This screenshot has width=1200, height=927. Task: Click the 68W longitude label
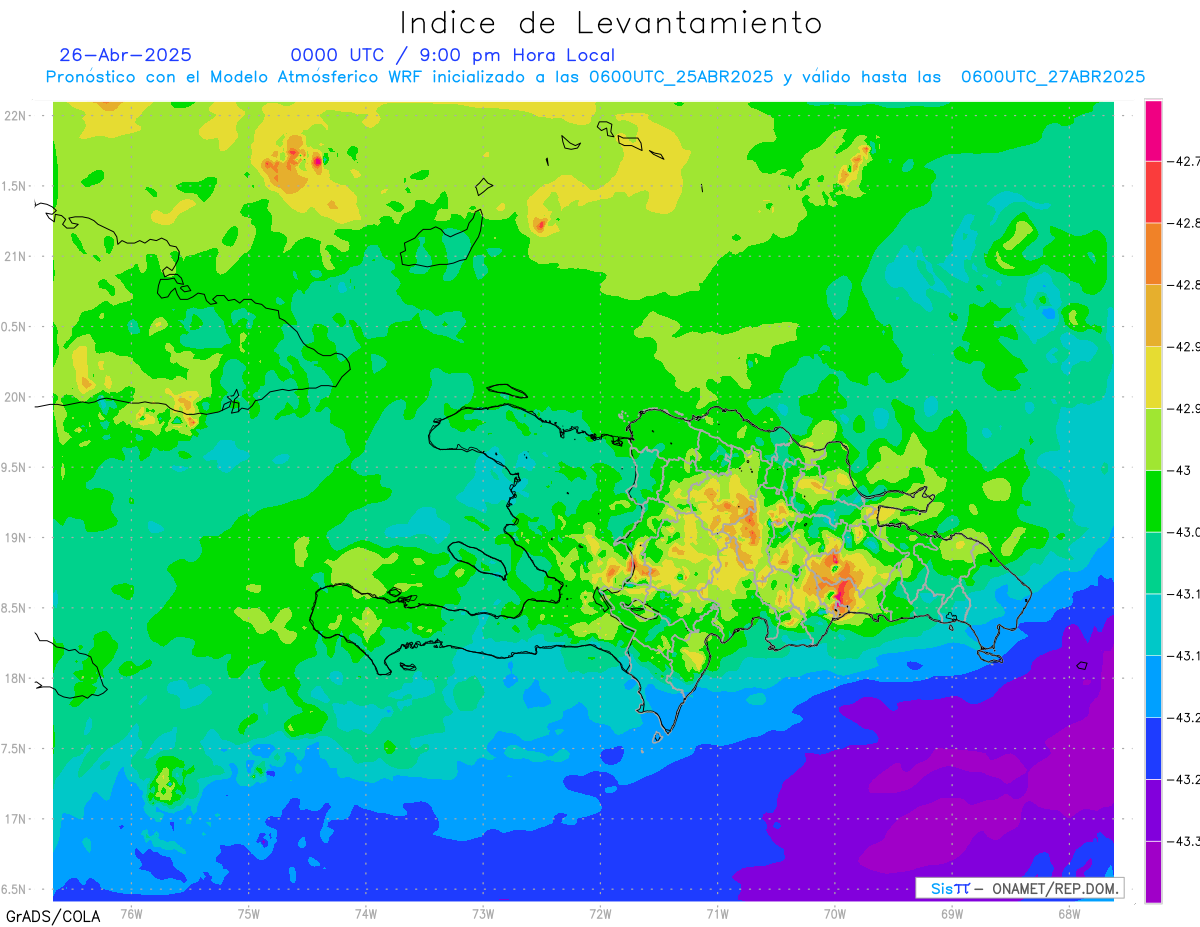[x=1068, y=913]
